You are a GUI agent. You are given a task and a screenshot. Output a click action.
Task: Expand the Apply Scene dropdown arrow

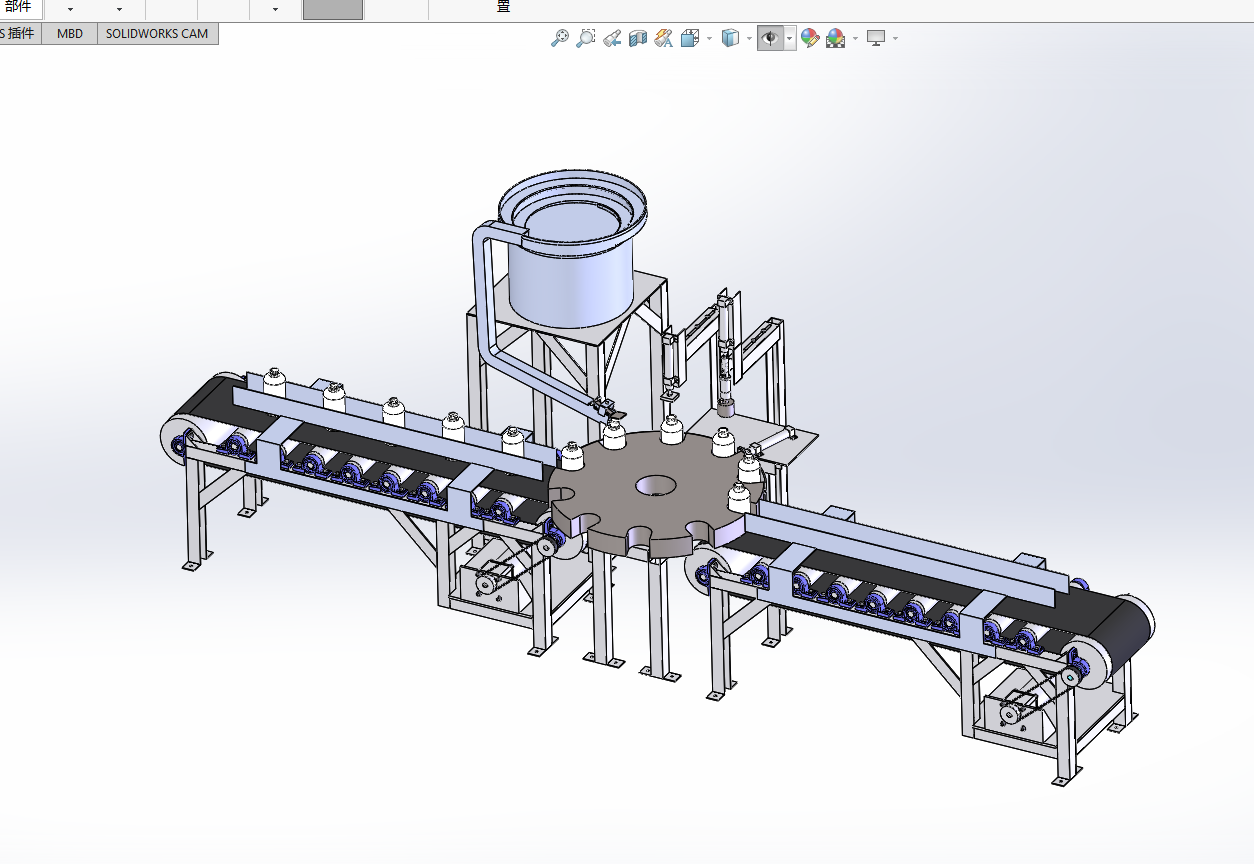point(855,38)
